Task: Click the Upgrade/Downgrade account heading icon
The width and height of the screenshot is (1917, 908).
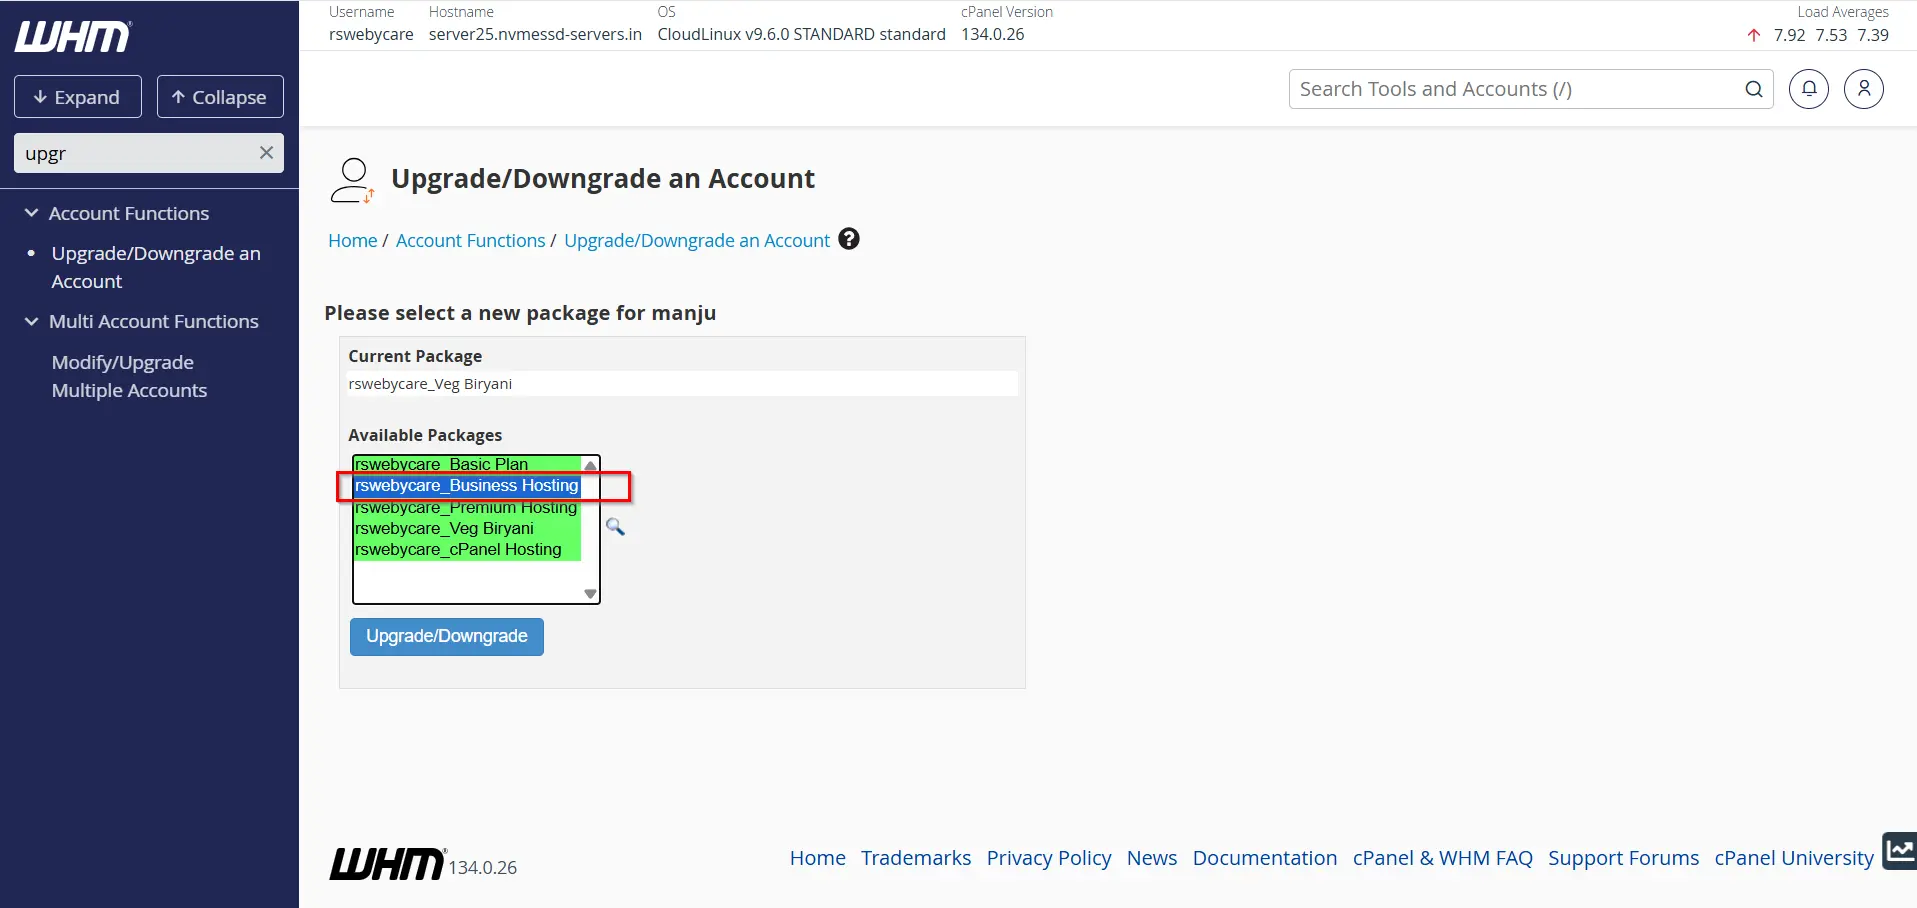Action: 352,180
